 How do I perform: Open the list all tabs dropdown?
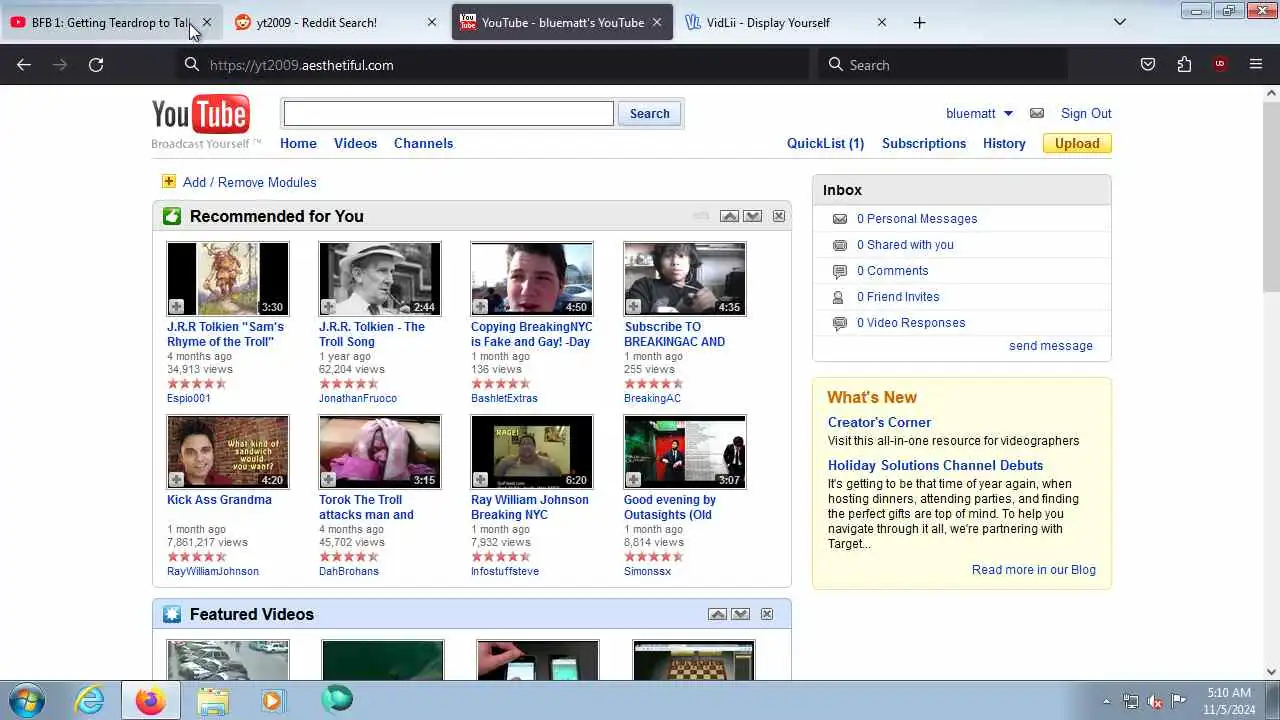(1120, 22)
